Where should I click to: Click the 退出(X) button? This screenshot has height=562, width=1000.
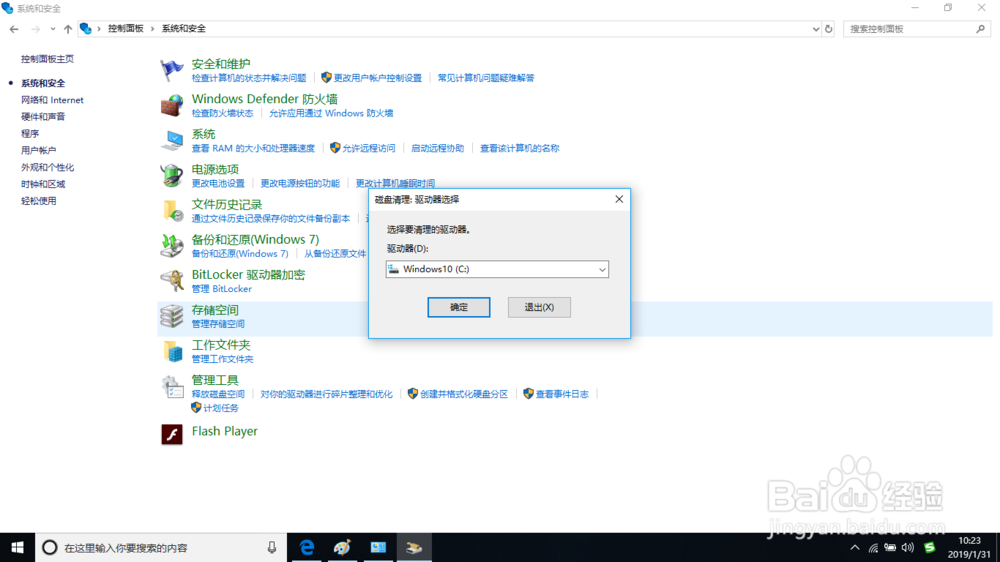539,307
